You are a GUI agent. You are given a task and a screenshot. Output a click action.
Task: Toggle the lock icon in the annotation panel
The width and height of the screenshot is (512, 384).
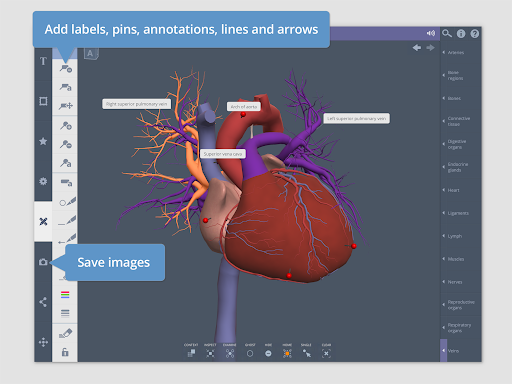65,352
